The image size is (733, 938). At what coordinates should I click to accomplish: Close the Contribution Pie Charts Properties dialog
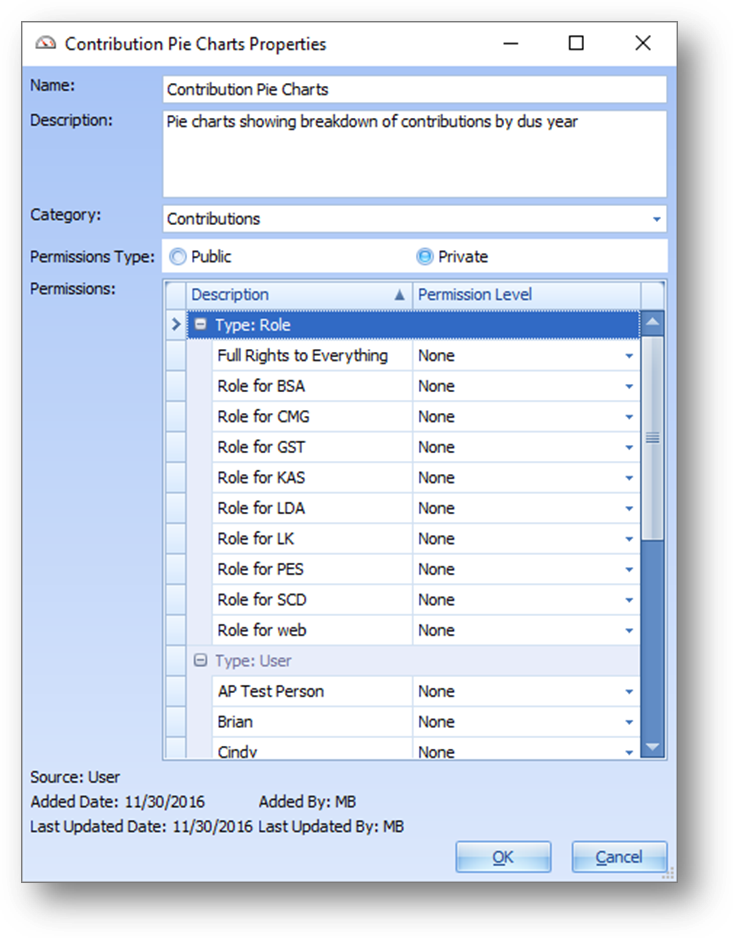643,43
